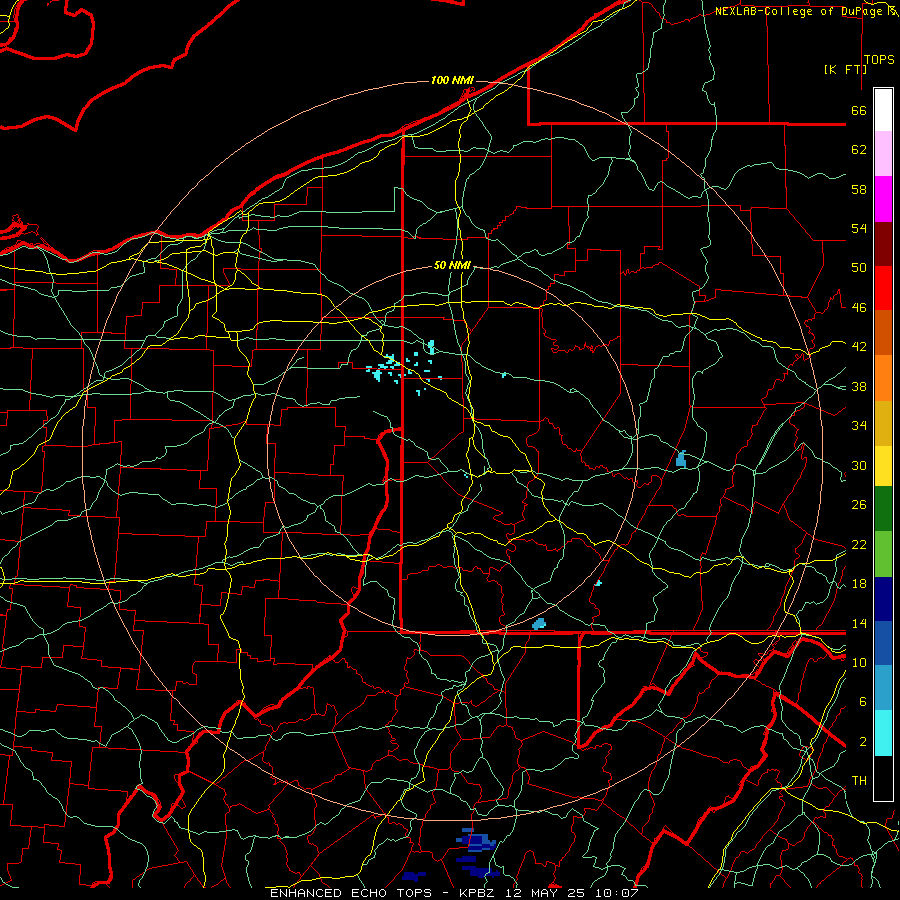The width and height of the screenshot is (900, 900).
Task: Click legend value 38
Action: click(859, 386)
